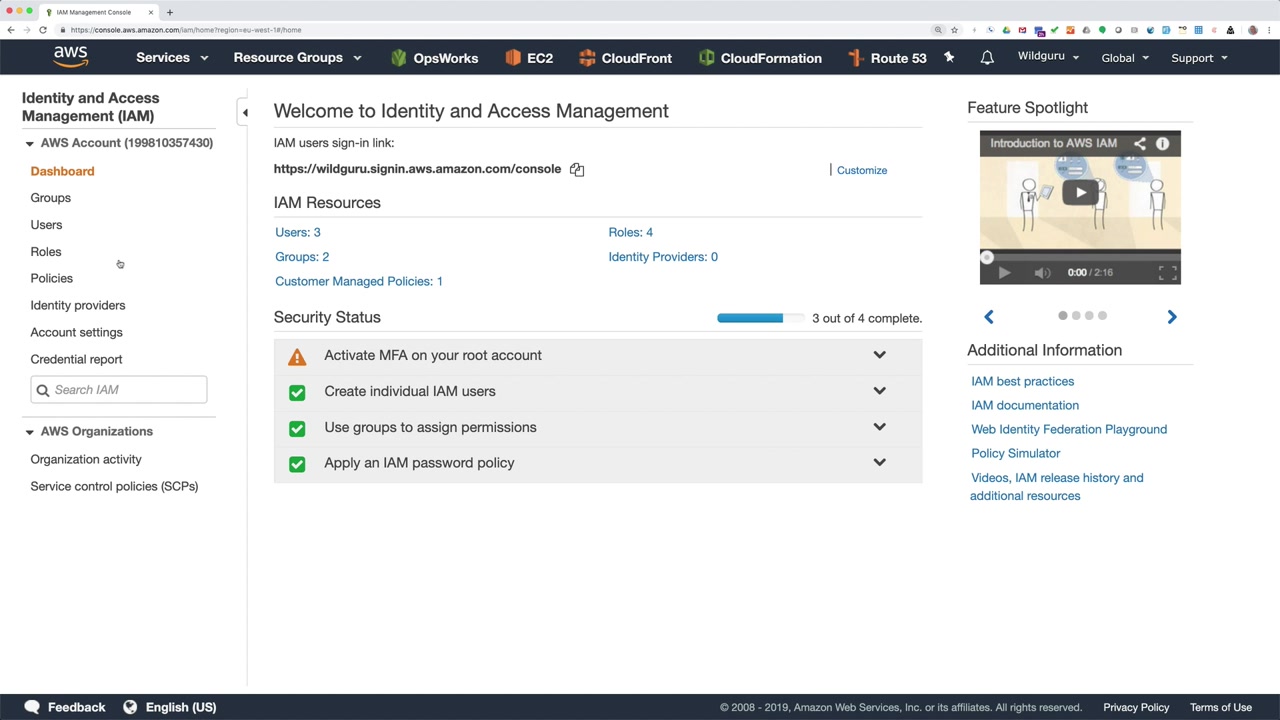
Task: Select Policies in the sidebar
Action: (x=52, y=279)
